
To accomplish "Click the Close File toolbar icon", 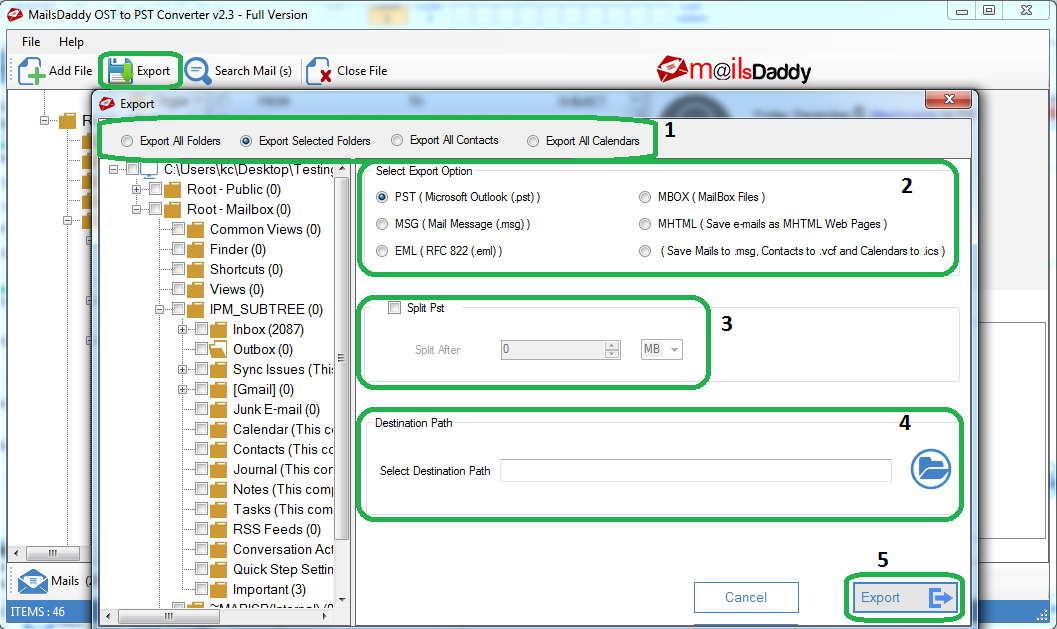I will pos(318,71).
